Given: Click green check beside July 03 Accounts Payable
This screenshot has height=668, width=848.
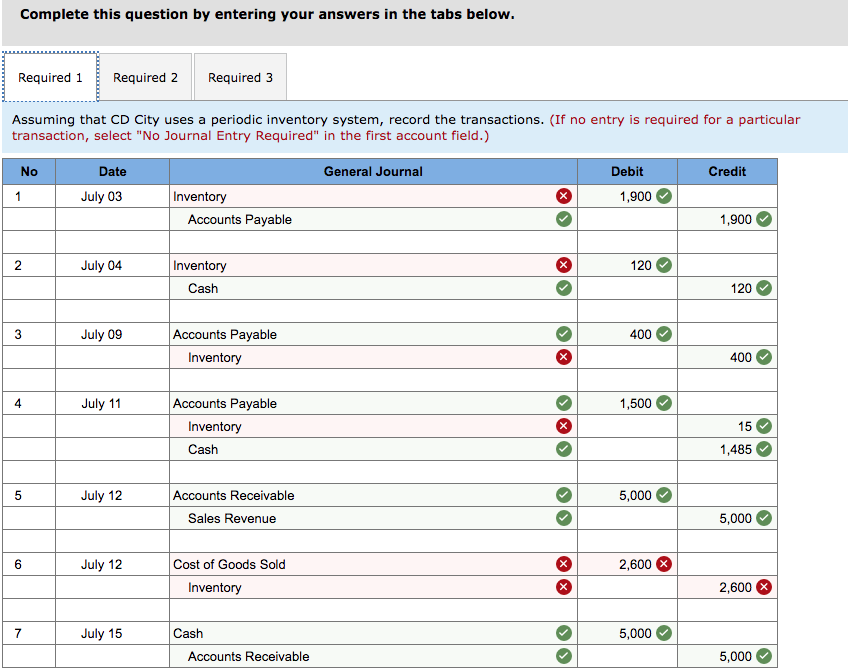Looking at the screenshot, I should 564,219.
